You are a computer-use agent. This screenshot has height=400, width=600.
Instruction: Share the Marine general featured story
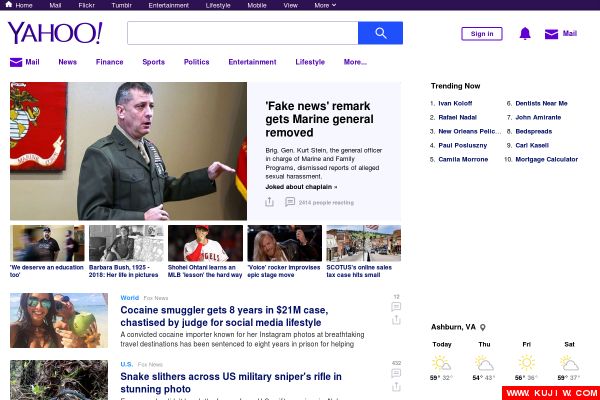coord(269,202)
